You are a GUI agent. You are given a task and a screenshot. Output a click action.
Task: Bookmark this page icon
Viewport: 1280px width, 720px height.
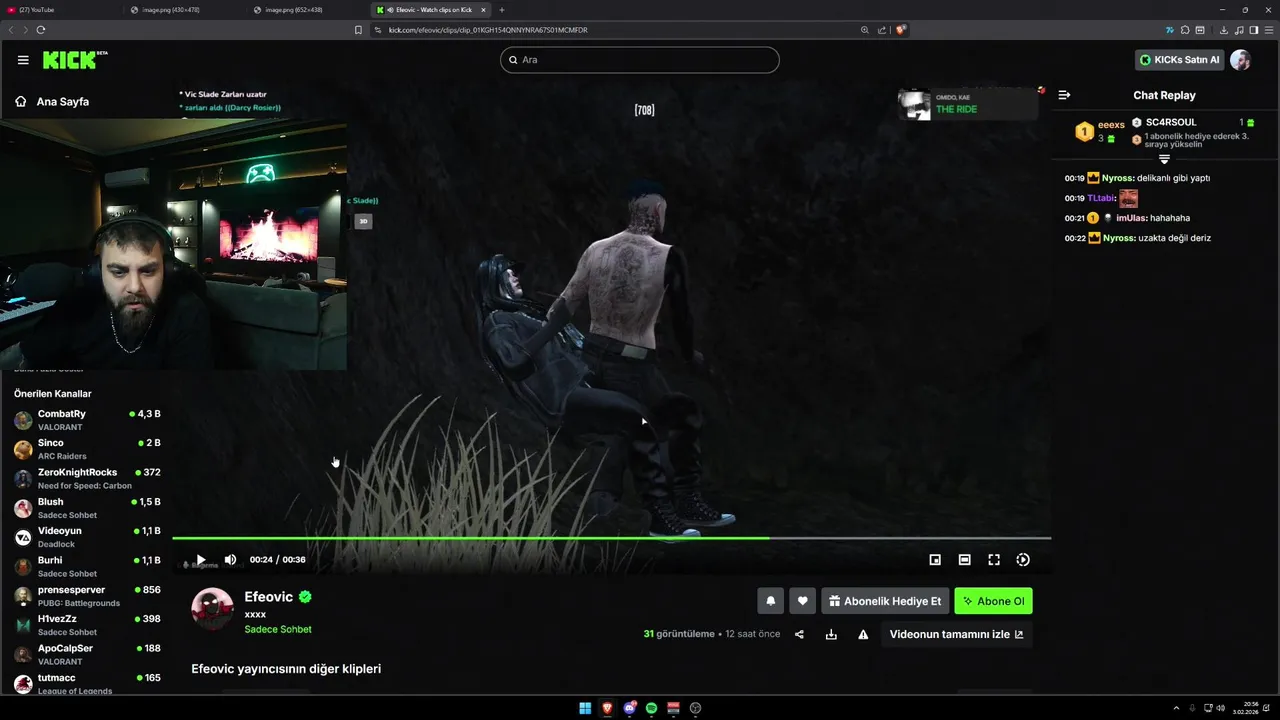tap(358, 30)
